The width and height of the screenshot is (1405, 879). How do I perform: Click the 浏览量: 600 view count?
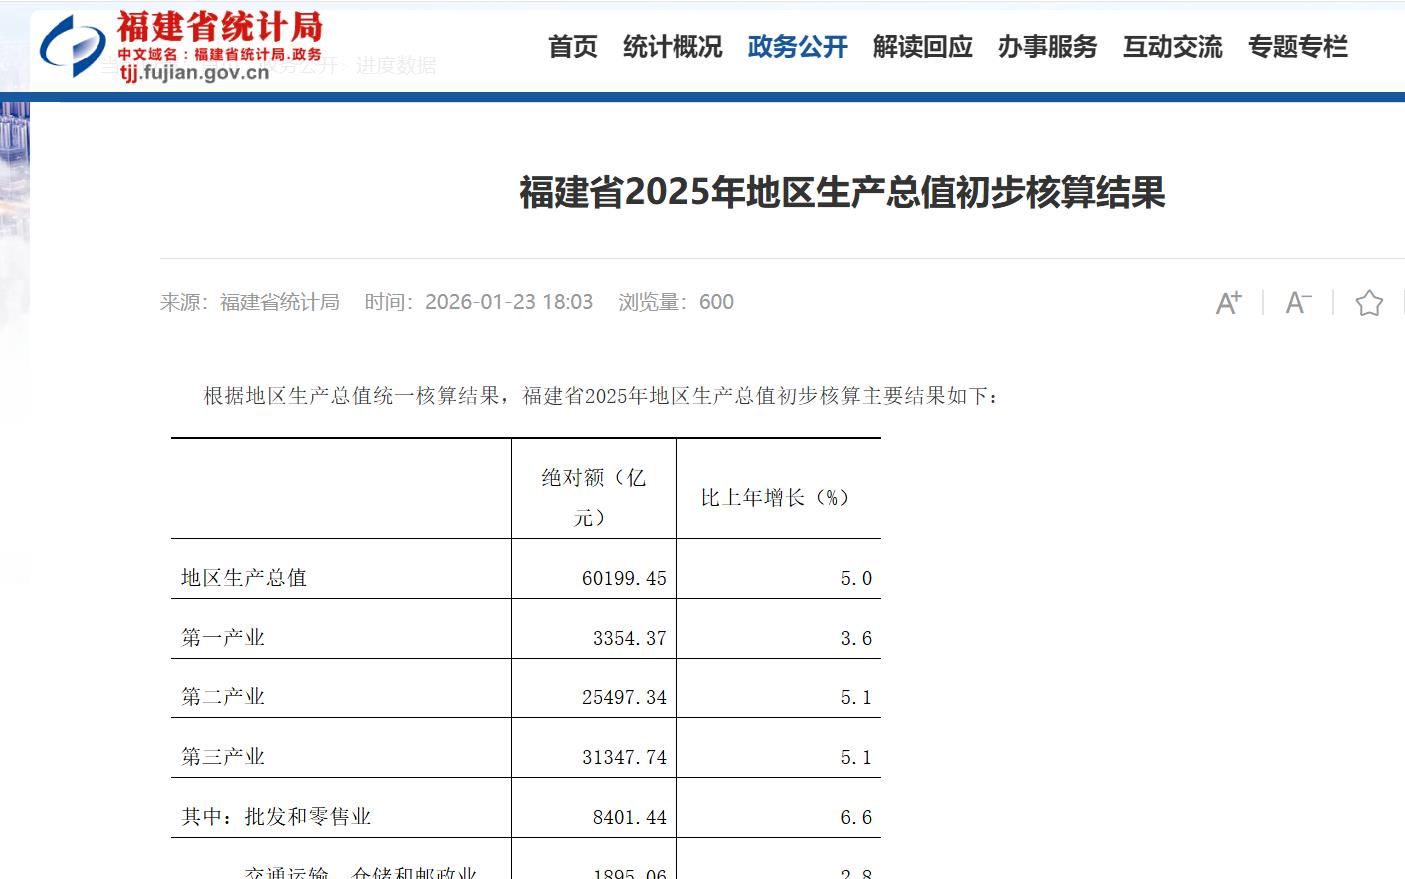(676, 302)
